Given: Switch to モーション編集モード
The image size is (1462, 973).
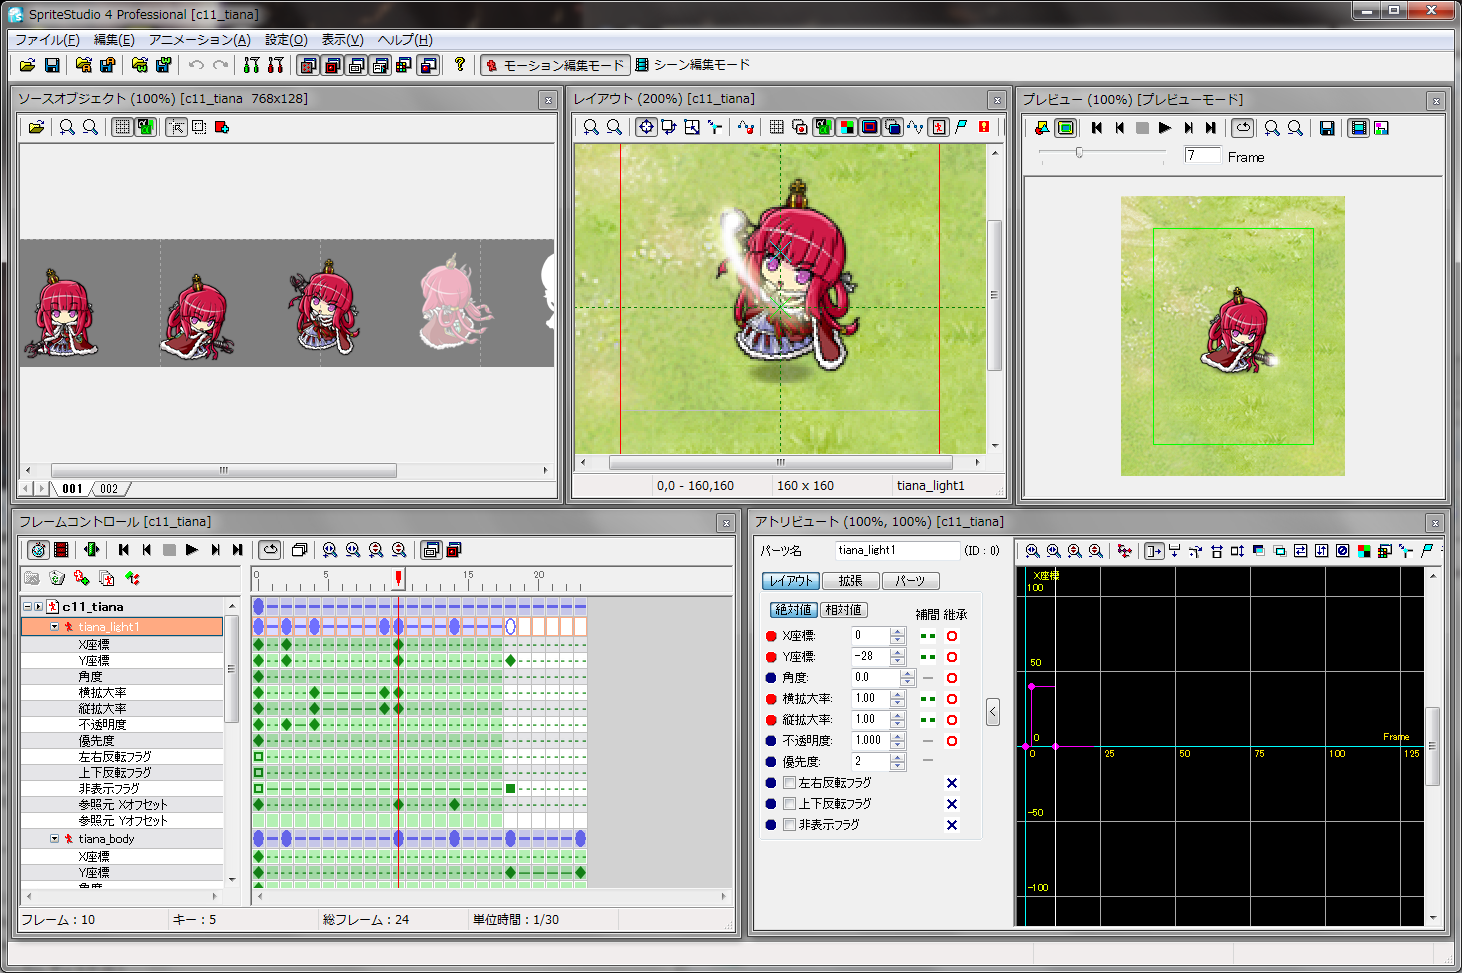Looking at the screenshot, I should point(556,65).
